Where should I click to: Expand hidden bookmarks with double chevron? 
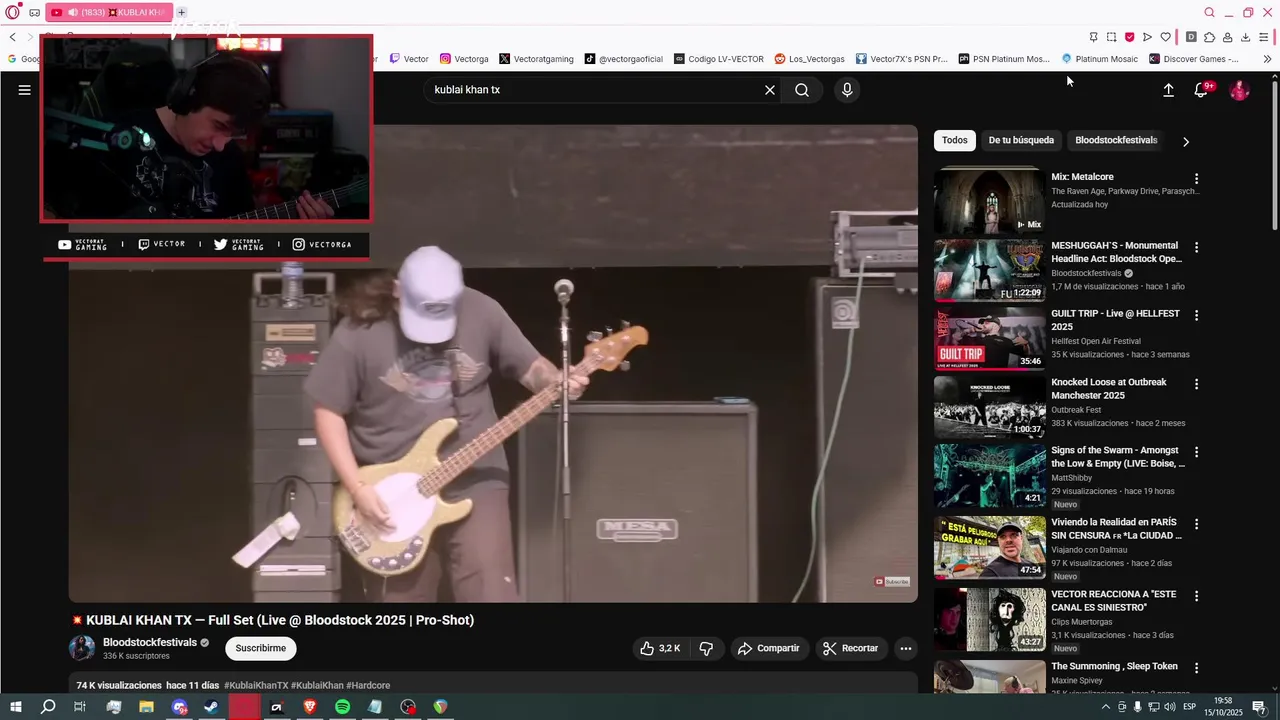click(x=1267, y=59)
